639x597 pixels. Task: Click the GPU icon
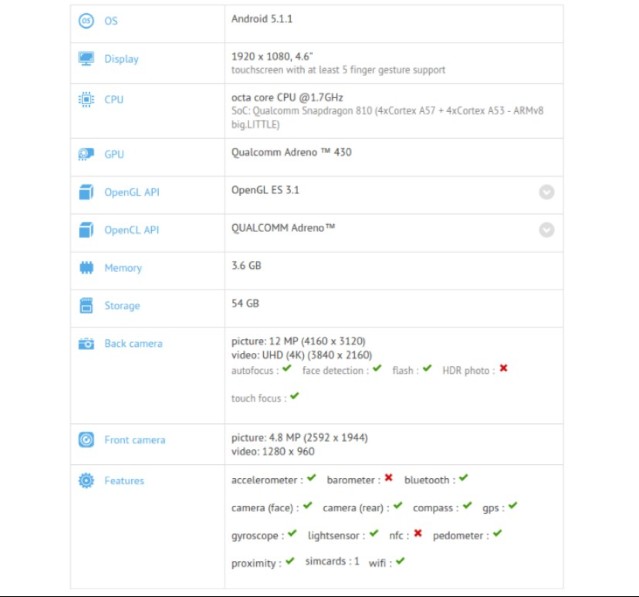pyautogui.click(x=86, y=155)
